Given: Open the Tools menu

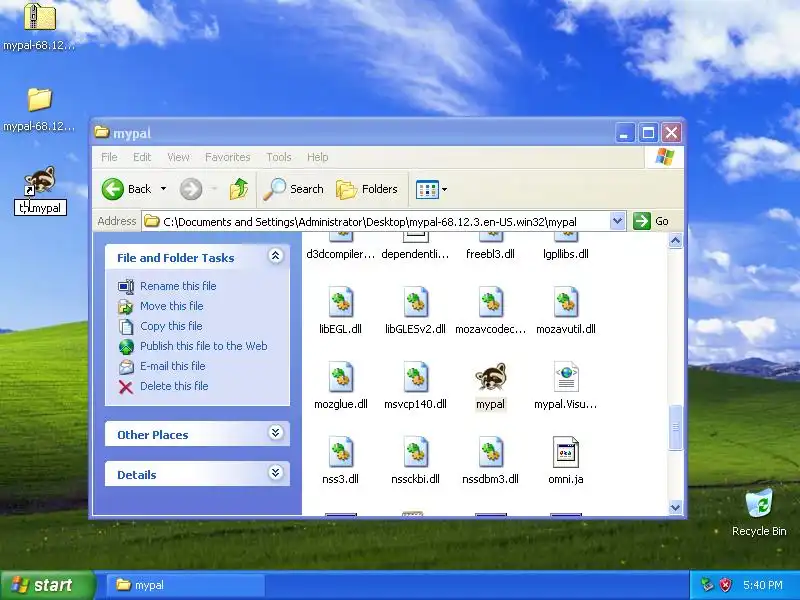Looking at the screenshot, I should coord(279,157).
